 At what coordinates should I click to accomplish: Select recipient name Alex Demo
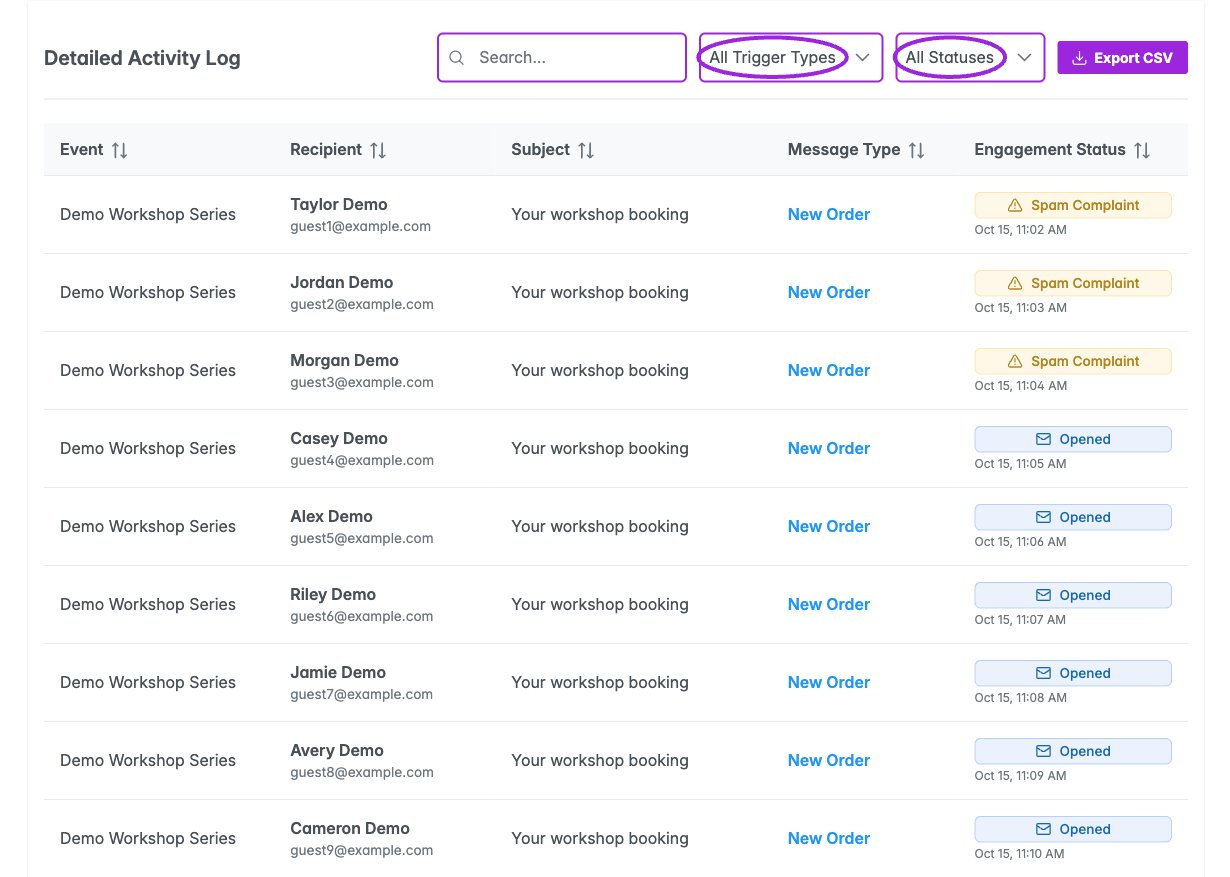(x=332, y=516)
